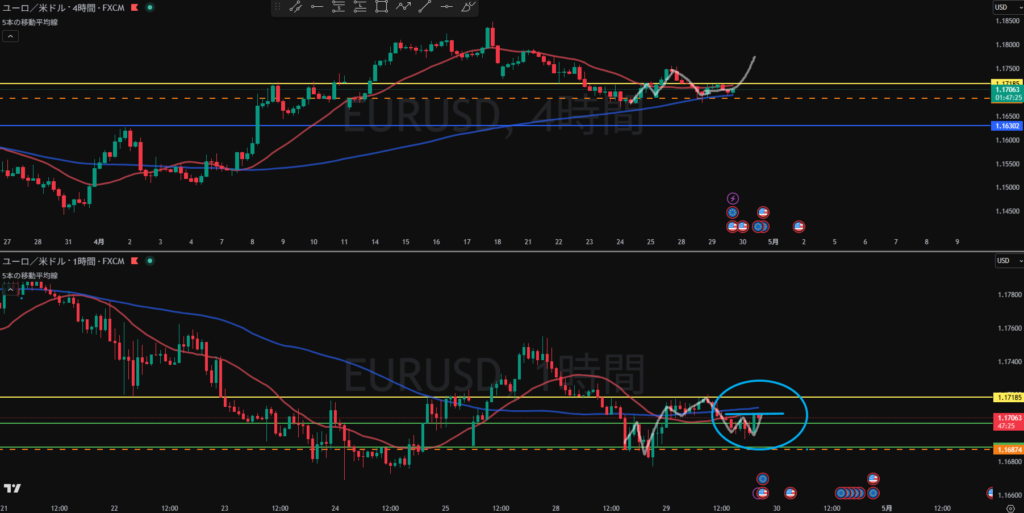Click the blue 1.16302 price label

pos(1007,125)
